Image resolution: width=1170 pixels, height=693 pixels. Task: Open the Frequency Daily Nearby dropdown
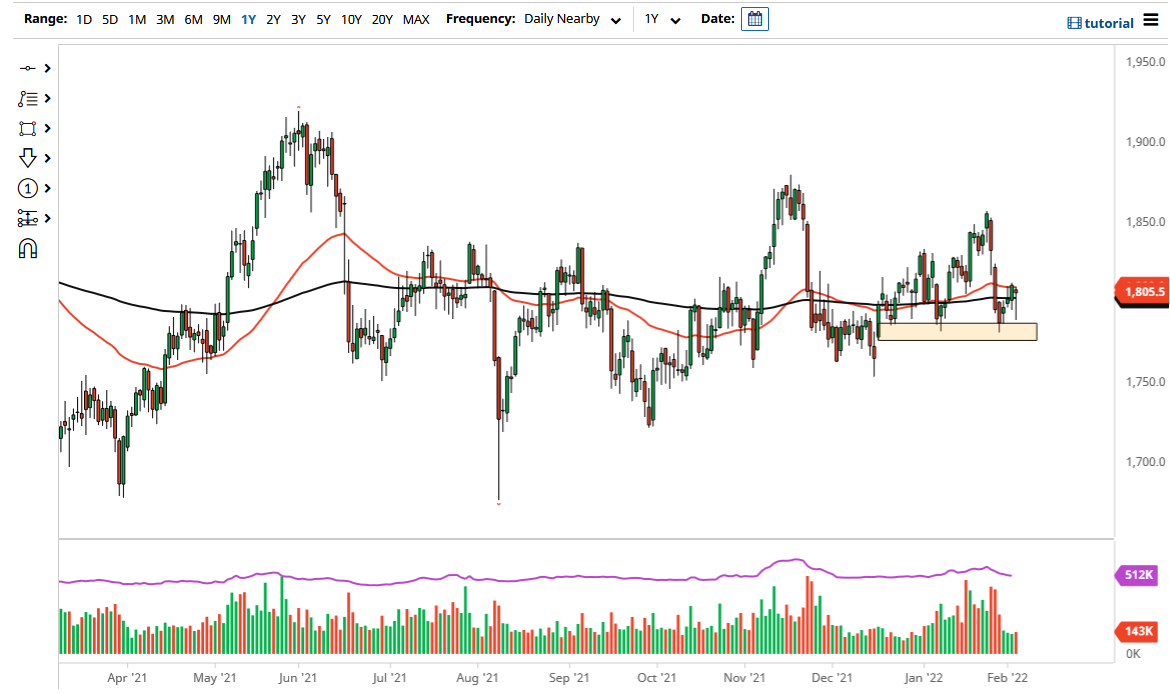[572, 18]
